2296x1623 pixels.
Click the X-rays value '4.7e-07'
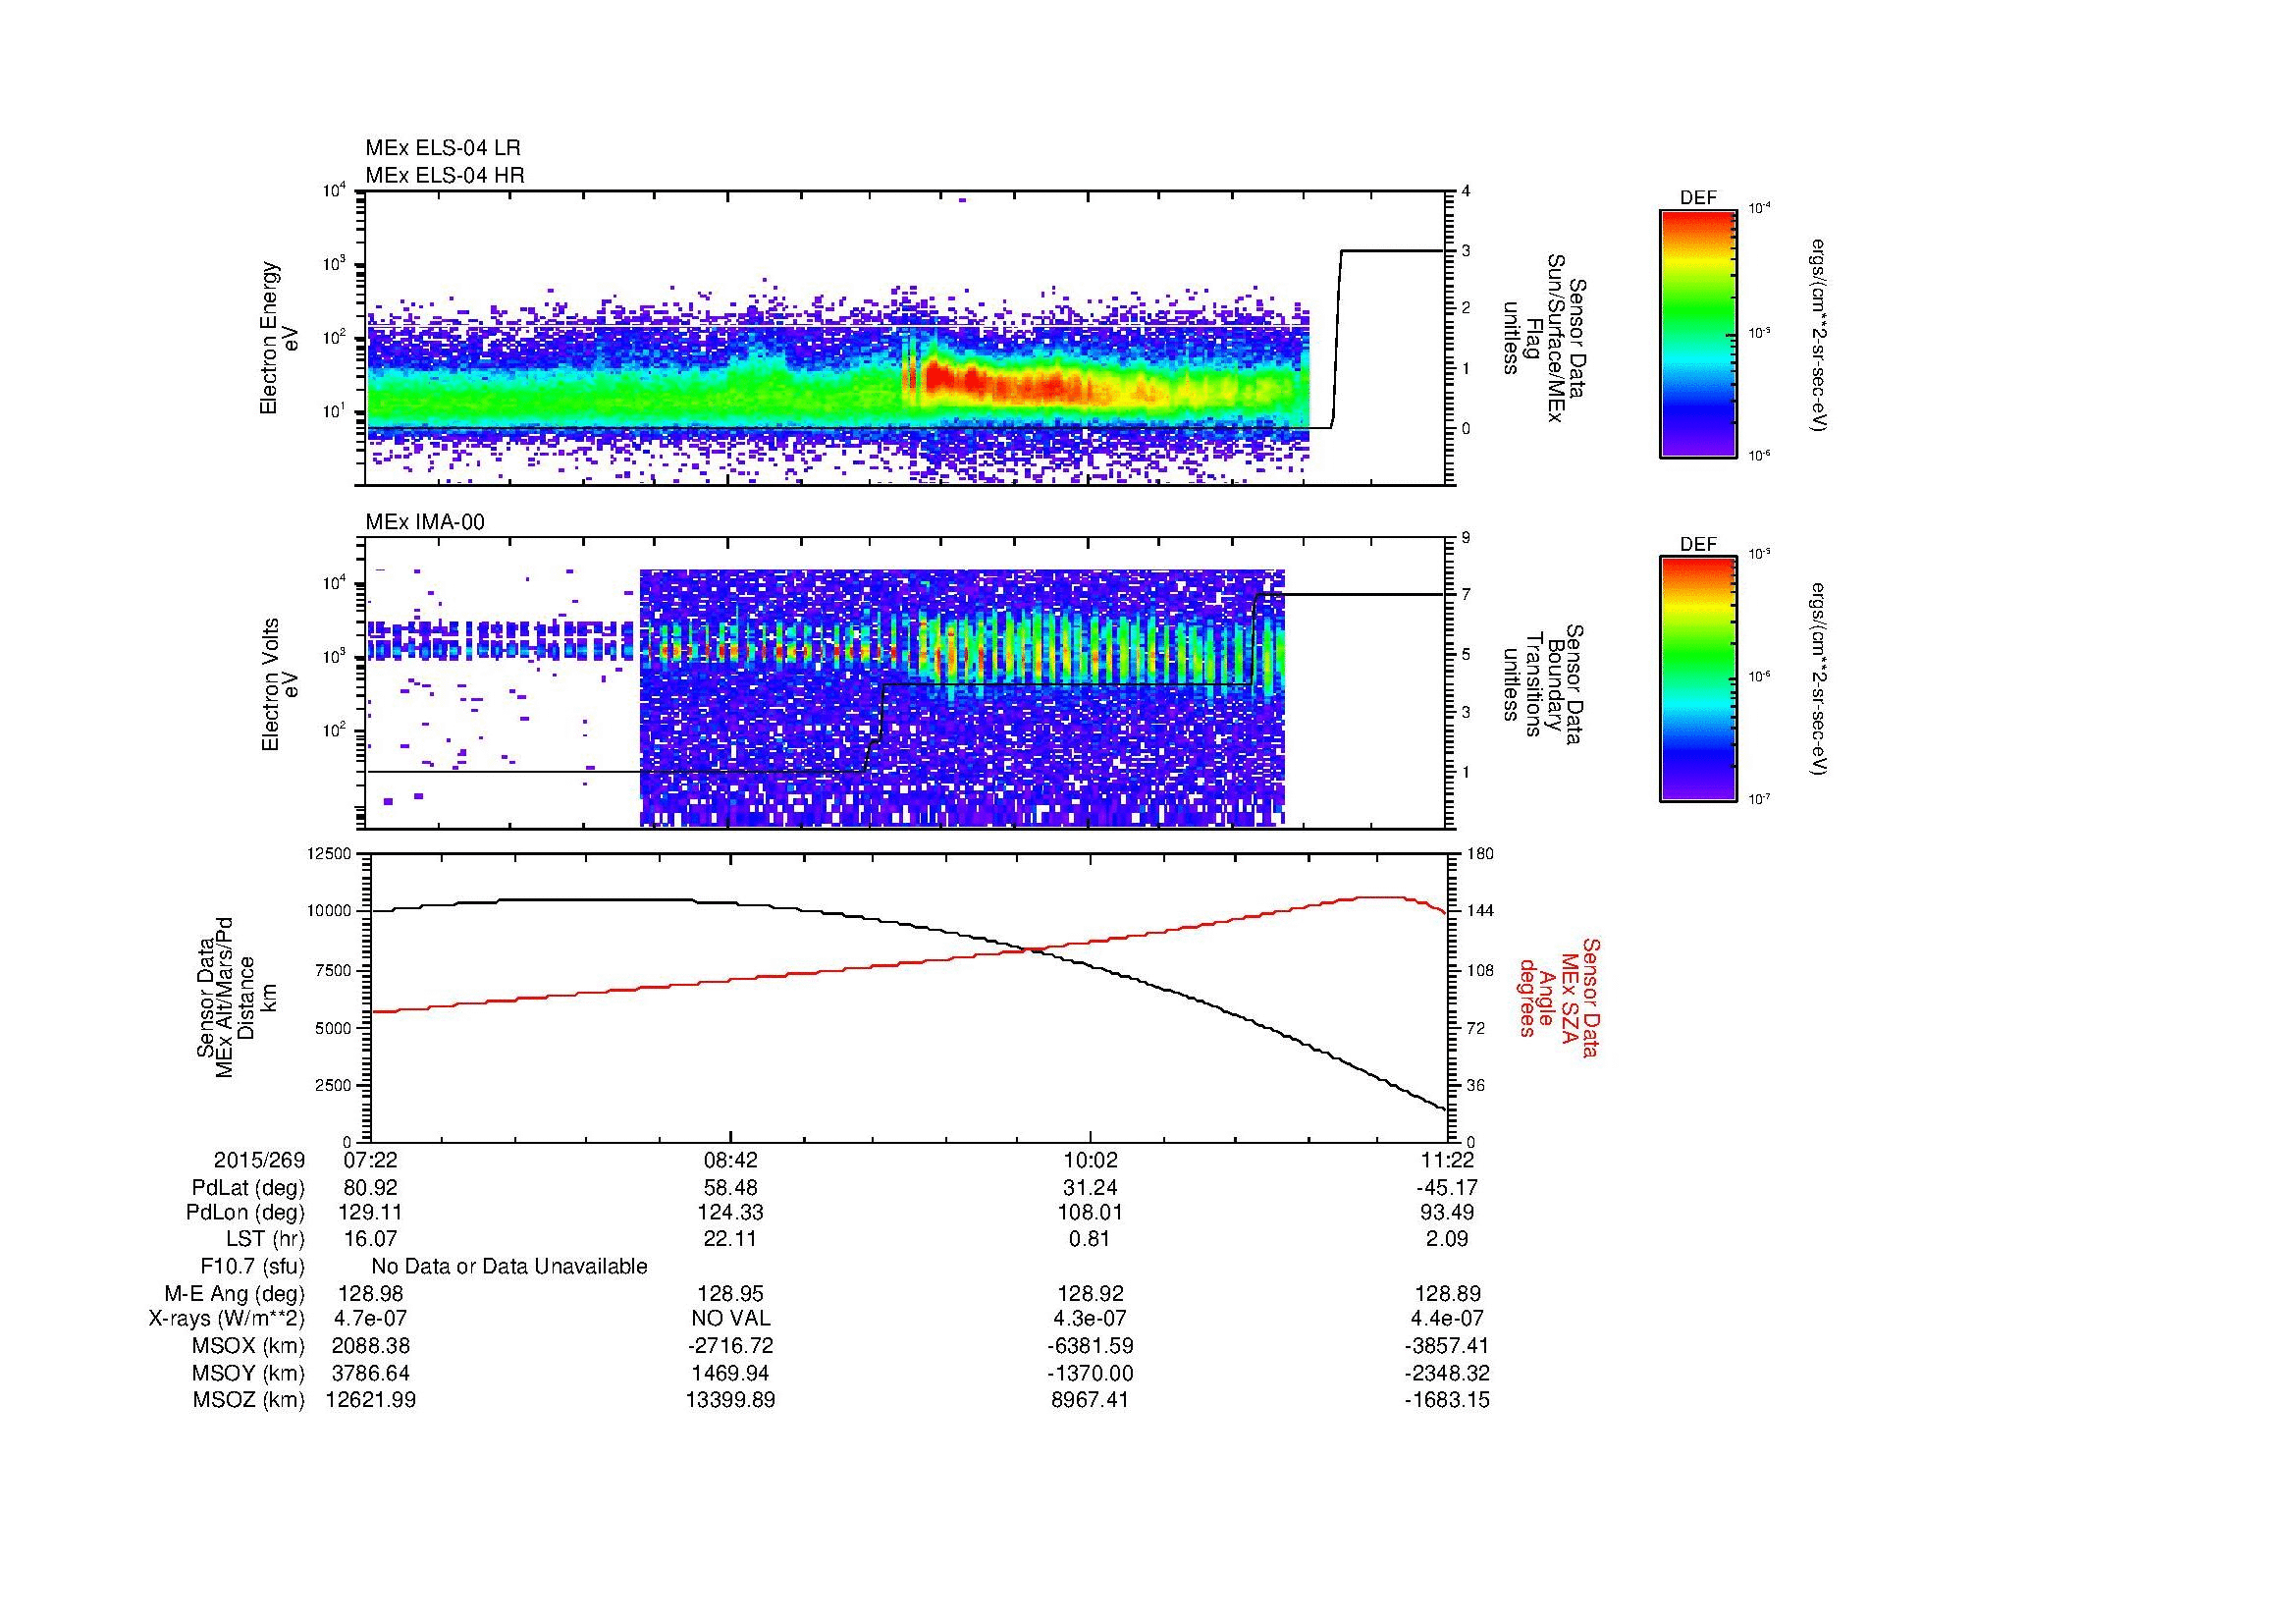(x=371, y=1319)
